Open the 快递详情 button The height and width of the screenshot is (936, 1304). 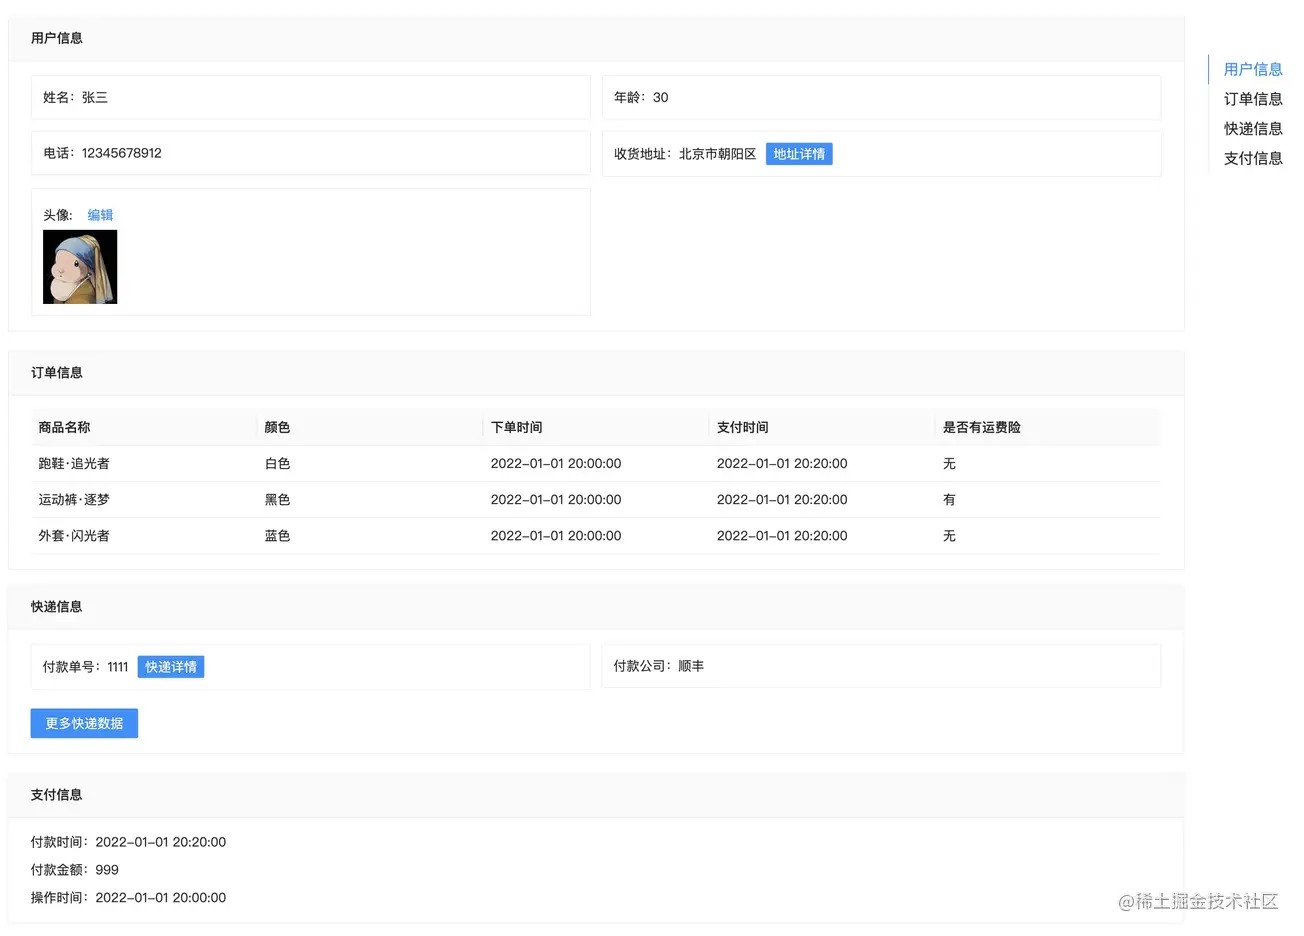(171, 667)
